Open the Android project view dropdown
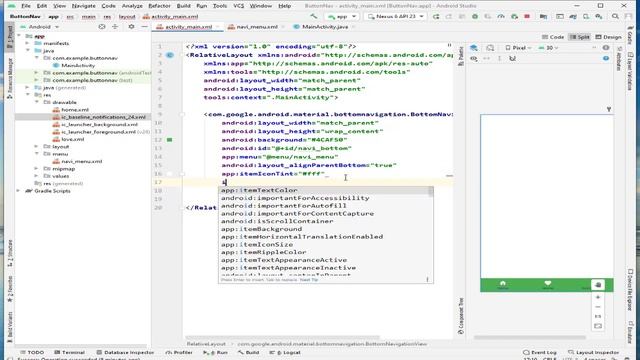This screenshot has width=640, height=360. click(40, 27)
